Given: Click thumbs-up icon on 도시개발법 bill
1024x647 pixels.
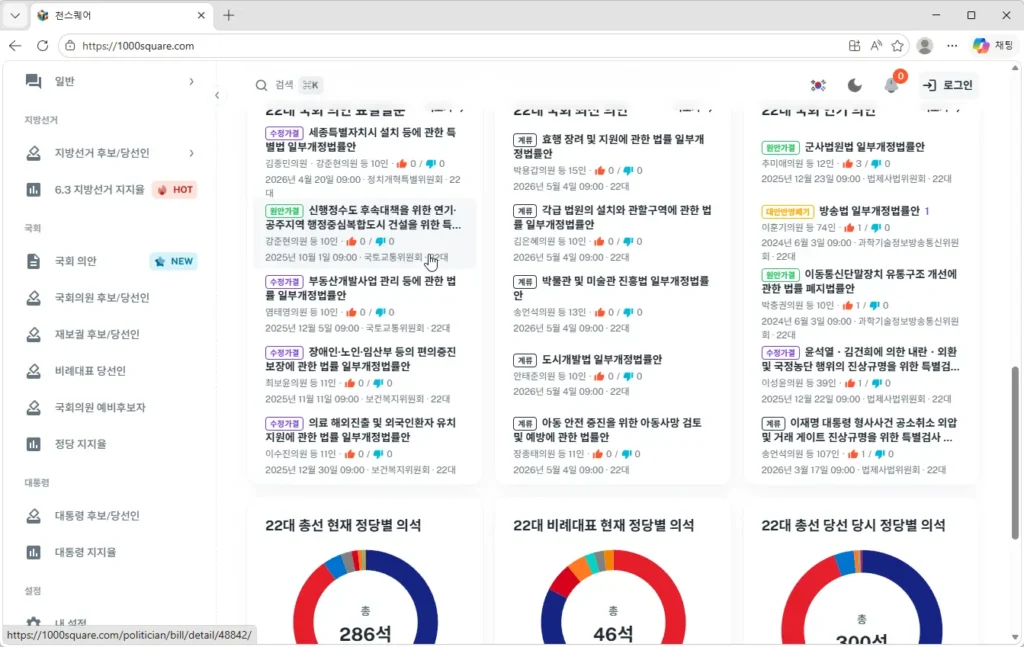Looking at the screenshot, I should click(600, 376).
